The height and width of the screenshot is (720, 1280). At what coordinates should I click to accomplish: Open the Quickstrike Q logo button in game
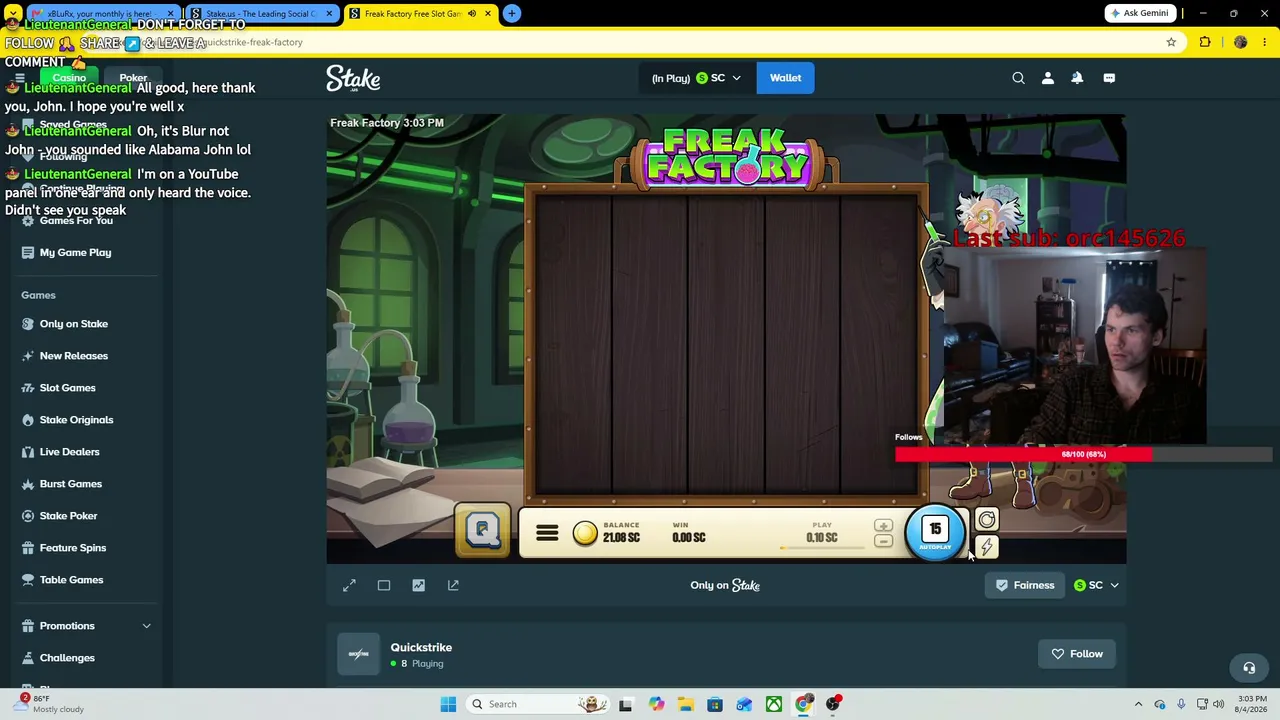coord(483,530)
